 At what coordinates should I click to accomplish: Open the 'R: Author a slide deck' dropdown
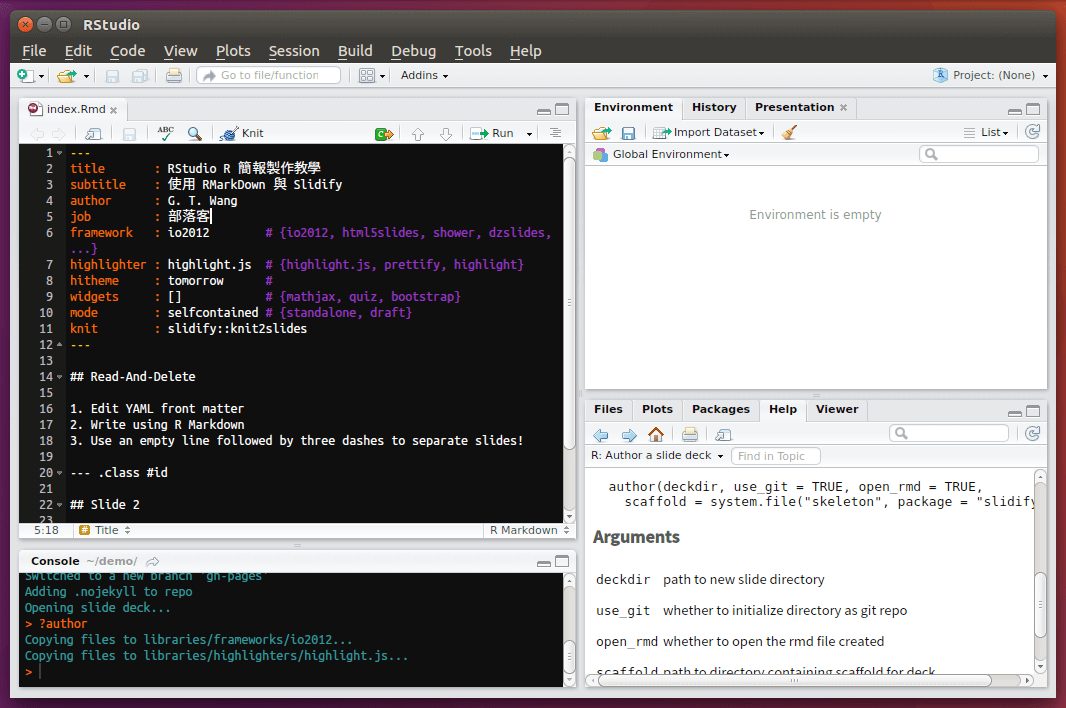(657, 456)
